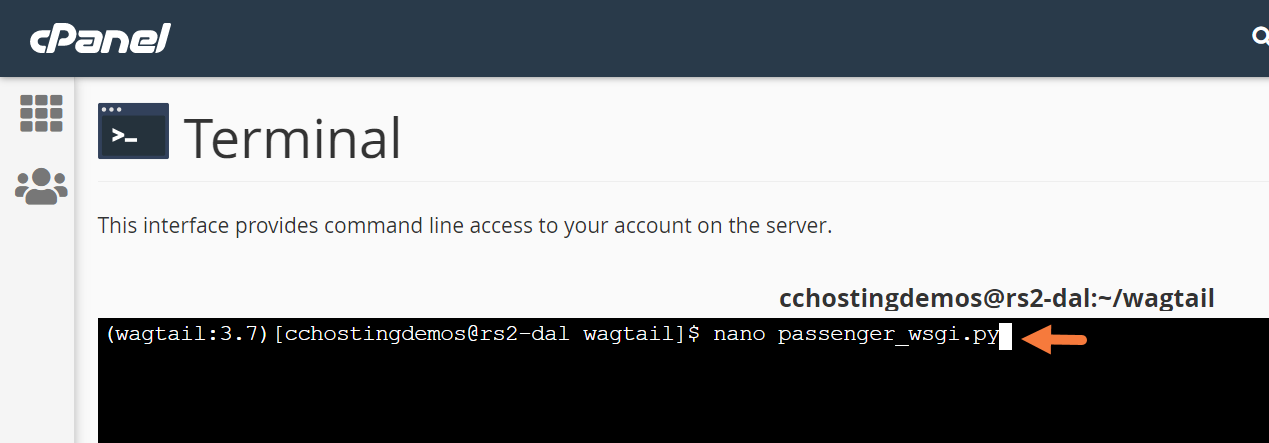Click the passenger_wsgi.py filename in terminal

(x=888, y=336)
